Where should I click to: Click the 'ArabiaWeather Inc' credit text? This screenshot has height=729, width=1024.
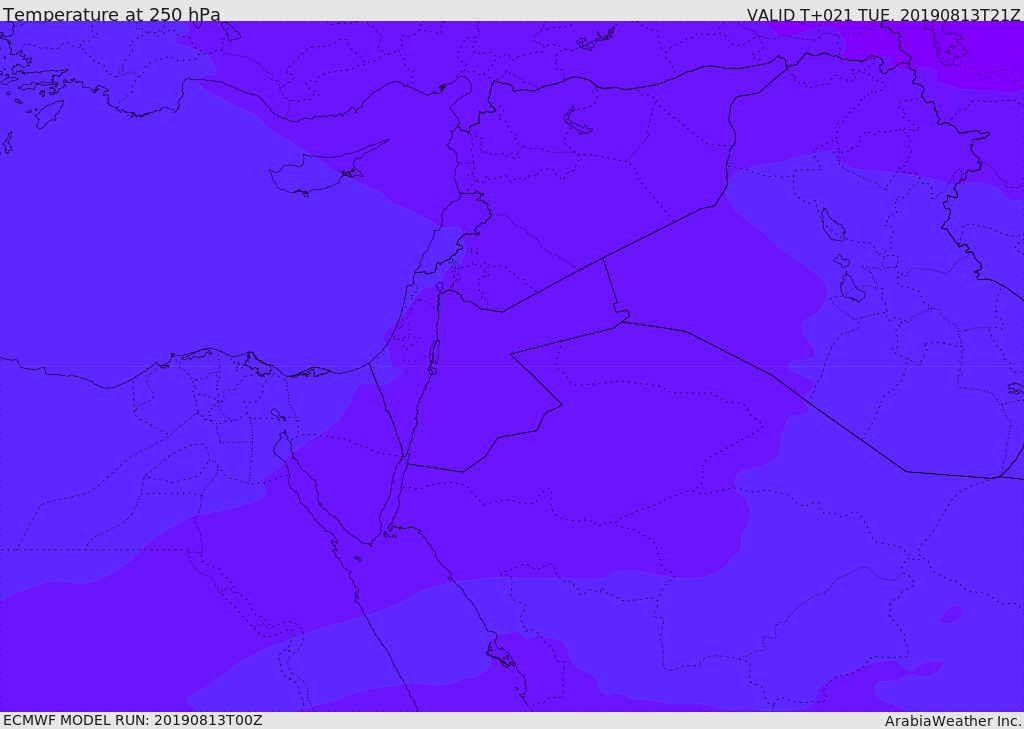tap(953, 721)
